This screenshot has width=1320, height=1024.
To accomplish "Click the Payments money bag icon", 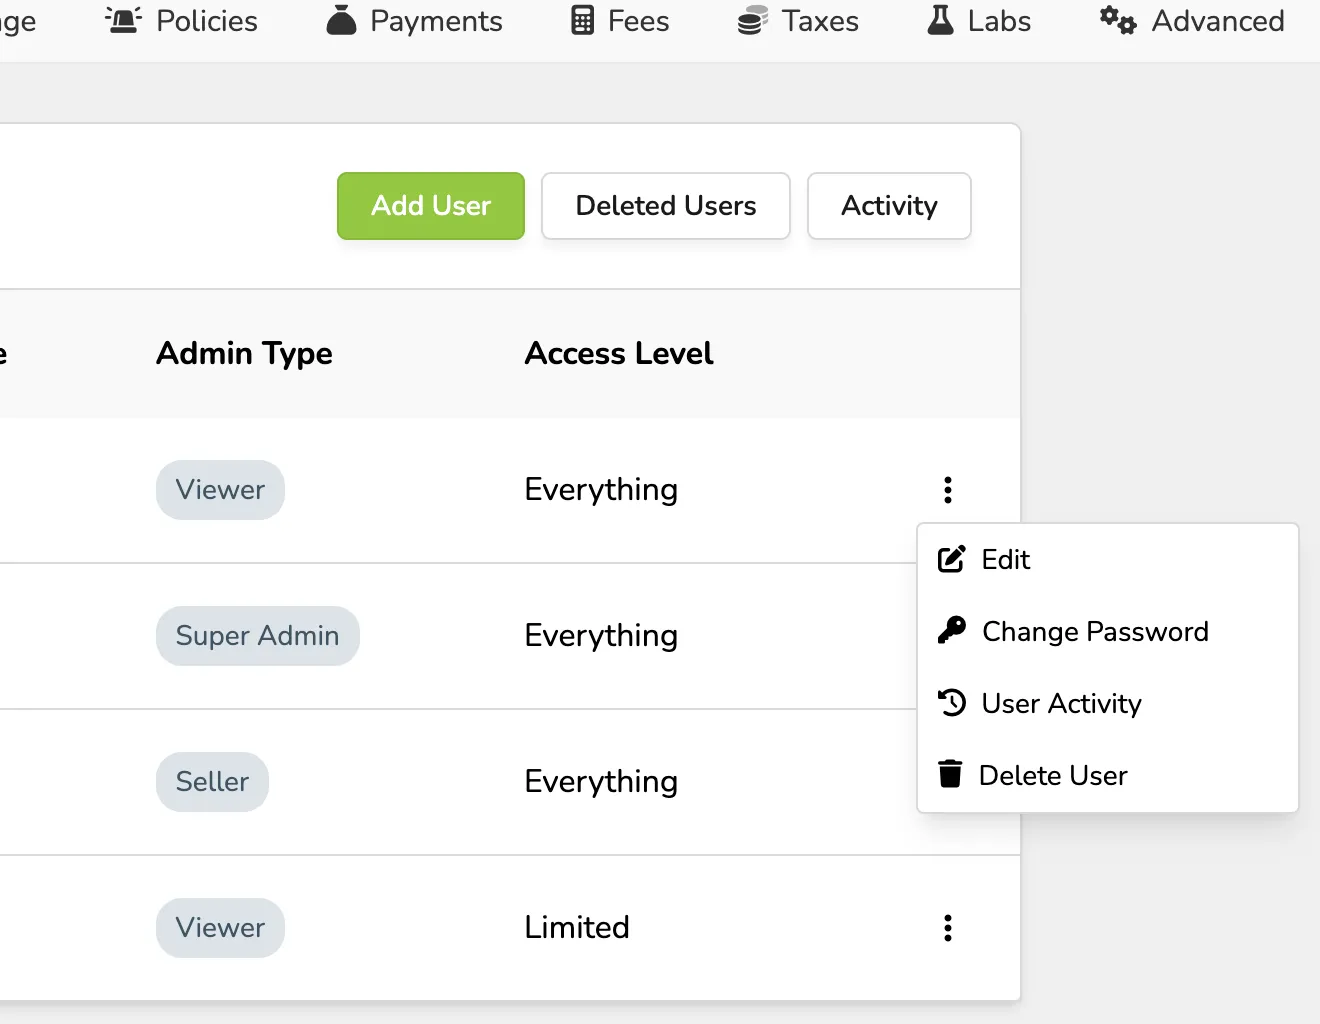I will click(341, 20).
